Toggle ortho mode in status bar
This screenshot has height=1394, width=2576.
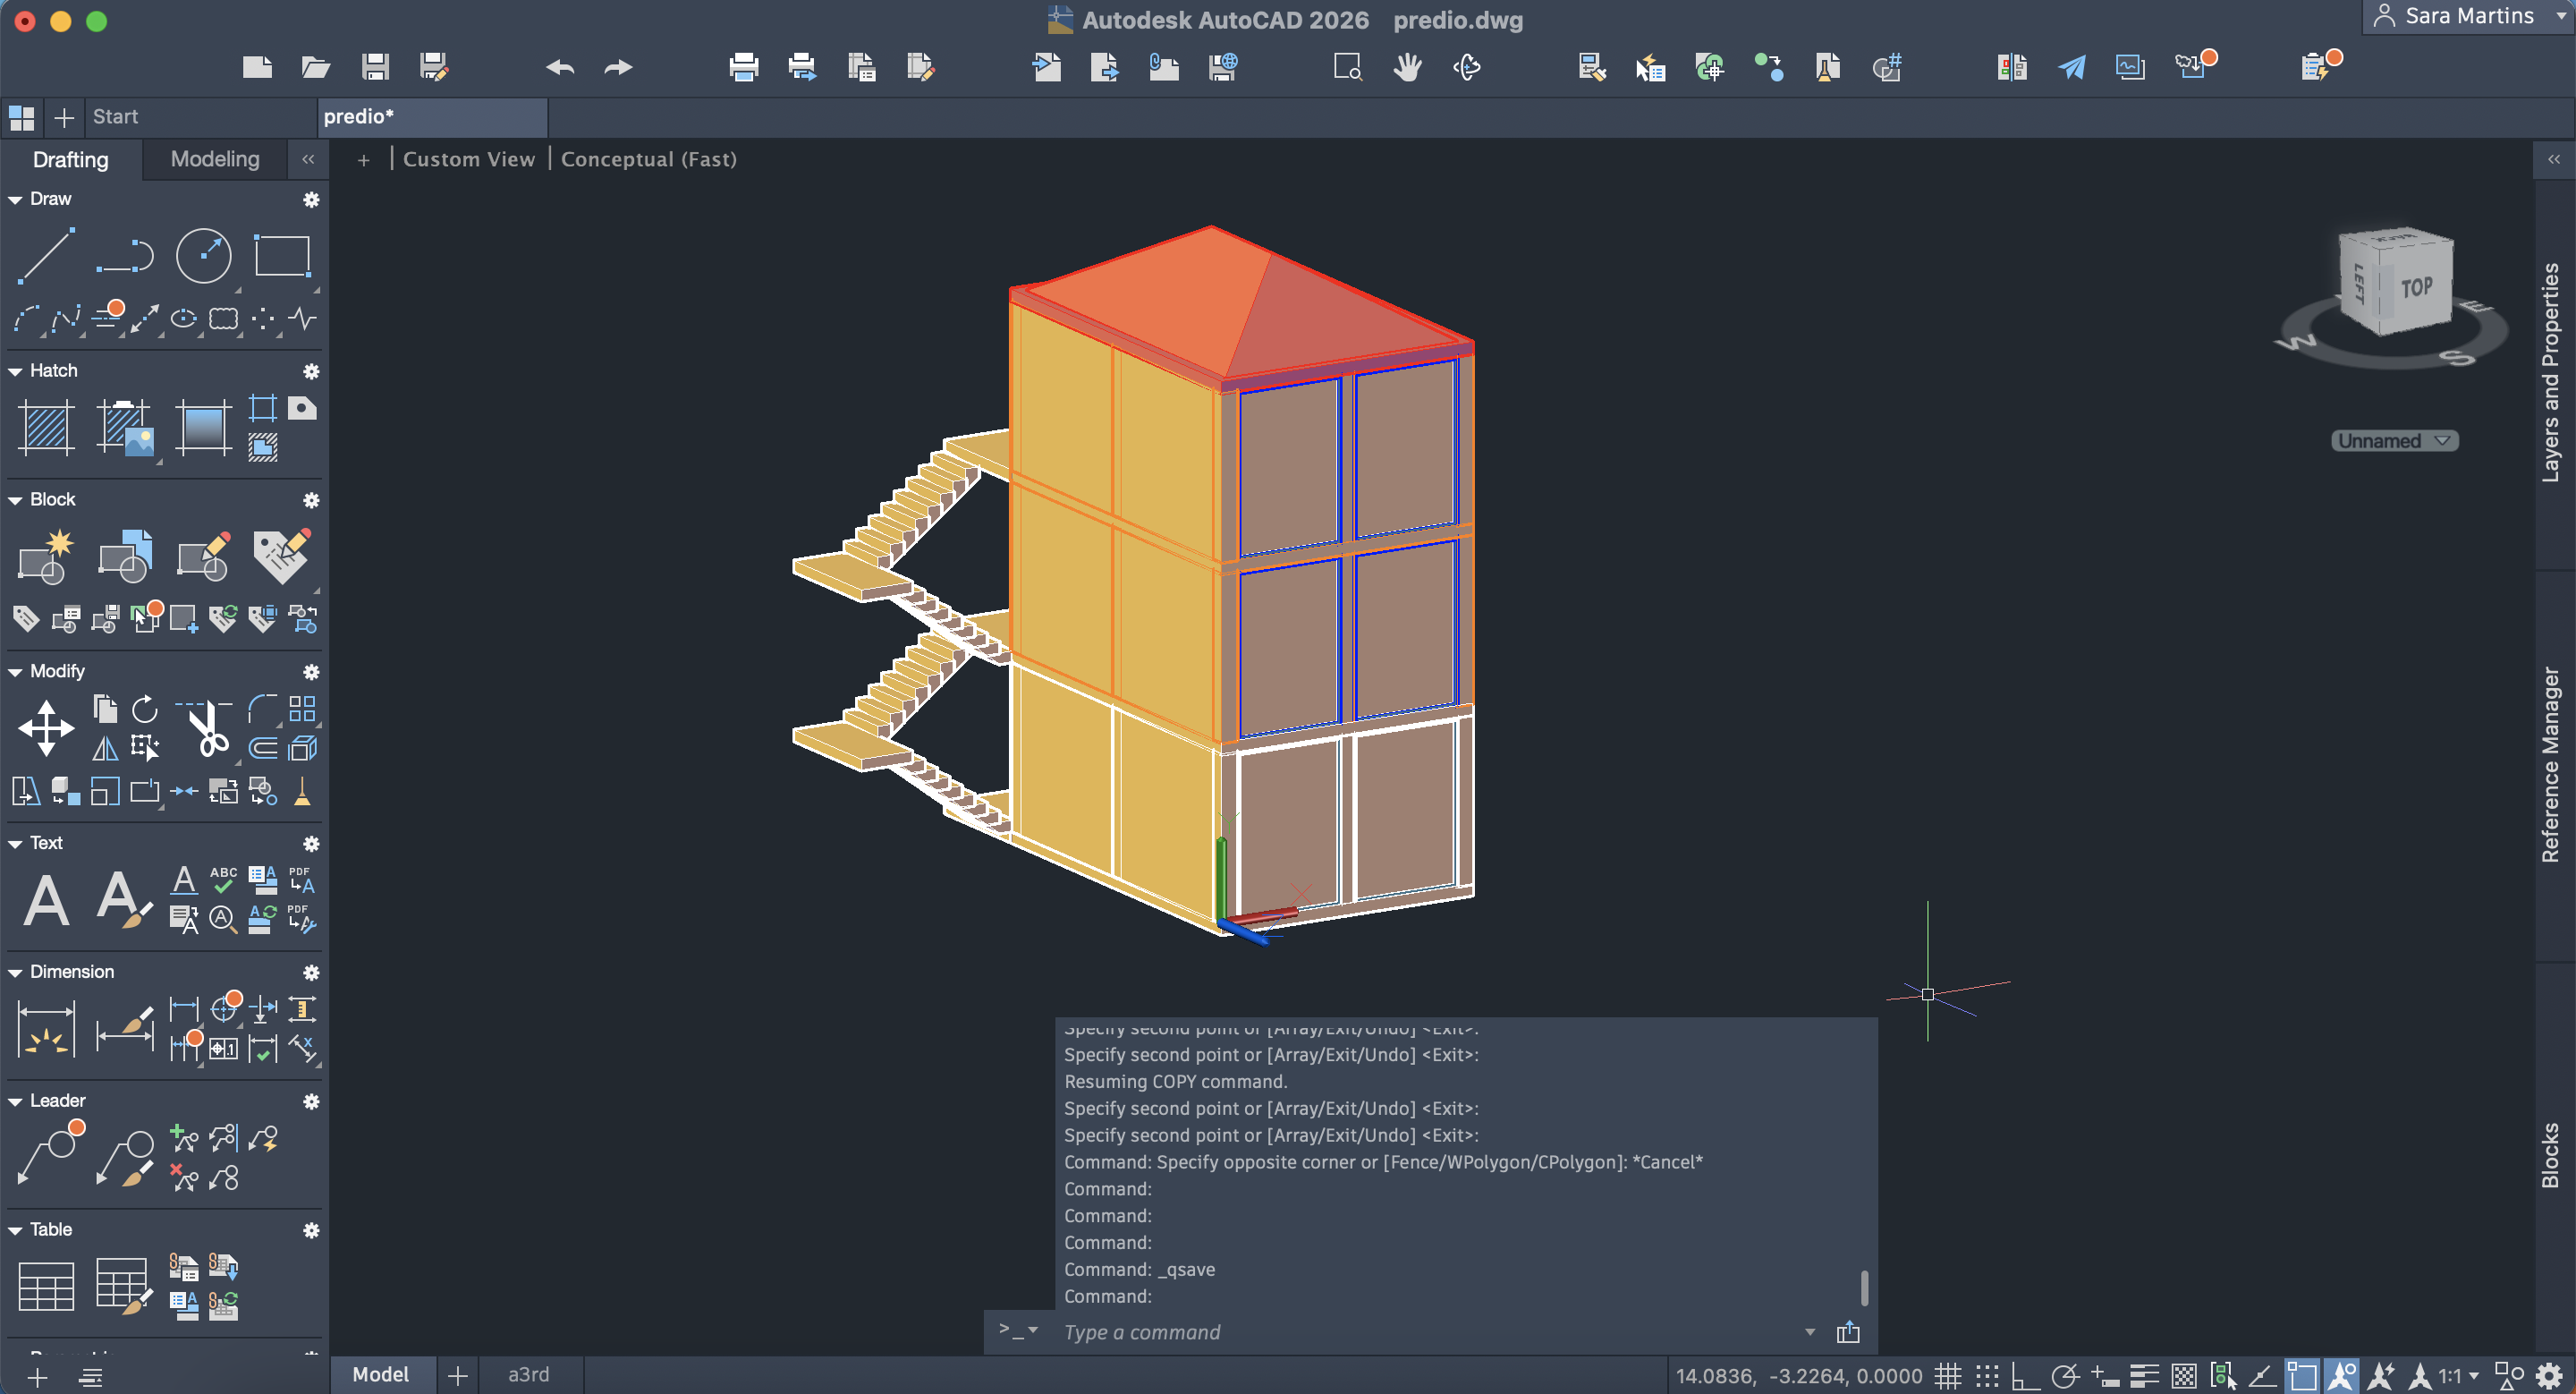tap(2025, 1376)
